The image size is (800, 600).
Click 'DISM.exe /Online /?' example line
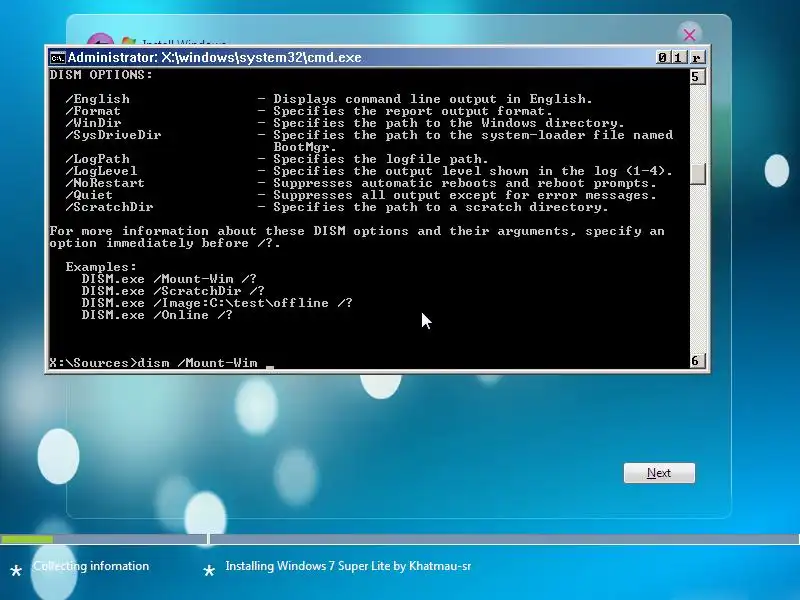pyautogui.click(x=157, y=315)
